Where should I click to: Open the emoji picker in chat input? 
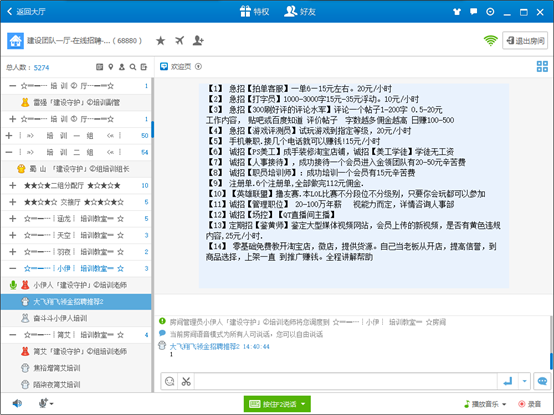[x=170, y=381]
